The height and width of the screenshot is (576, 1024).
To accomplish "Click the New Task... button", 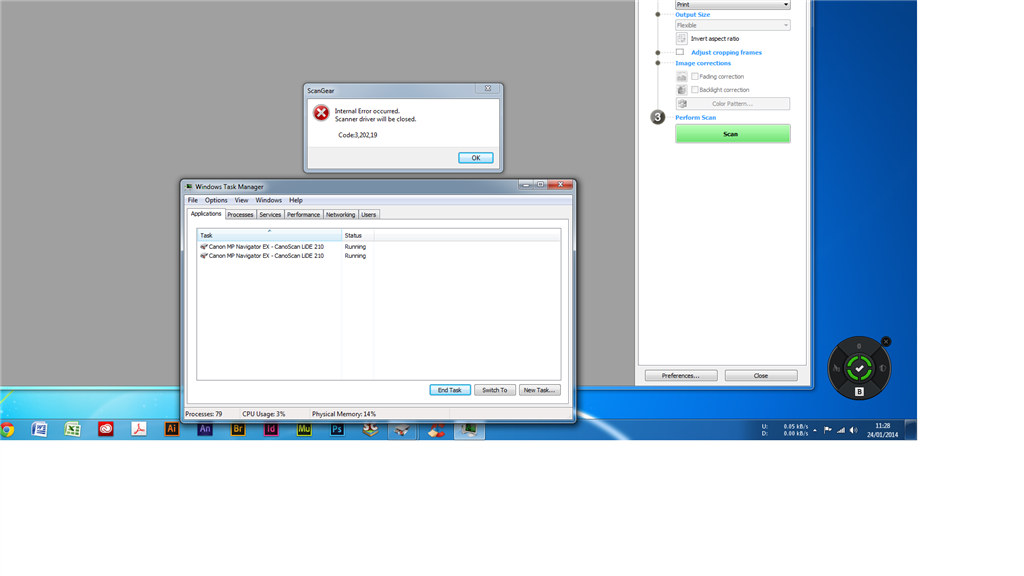I will [539, 390].
